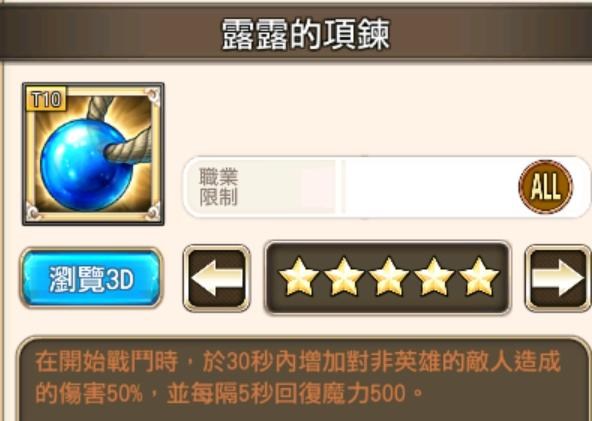592x421 pixels.
Task: Tap the item effect description panel
Action: tap(304, 379)
